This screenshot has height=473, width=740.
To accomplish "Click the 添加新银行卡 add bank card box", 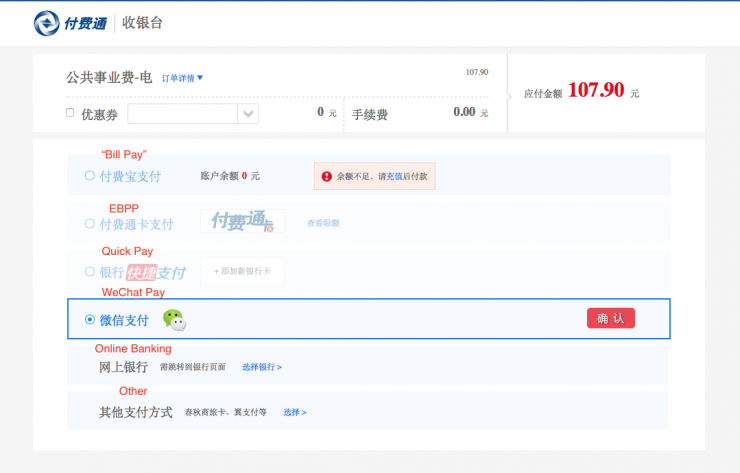I will (x=243, y=271).
